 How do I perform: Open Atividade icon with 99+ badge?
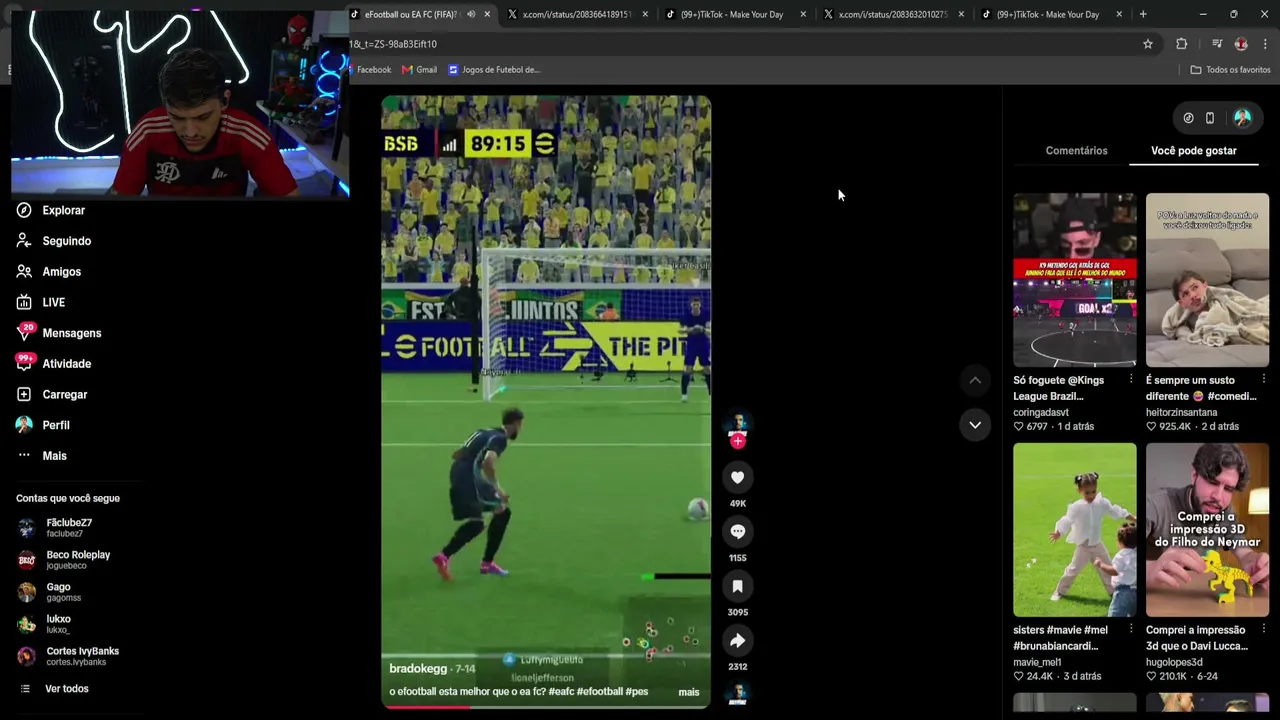pyautogui.click(x=24, y=364)
